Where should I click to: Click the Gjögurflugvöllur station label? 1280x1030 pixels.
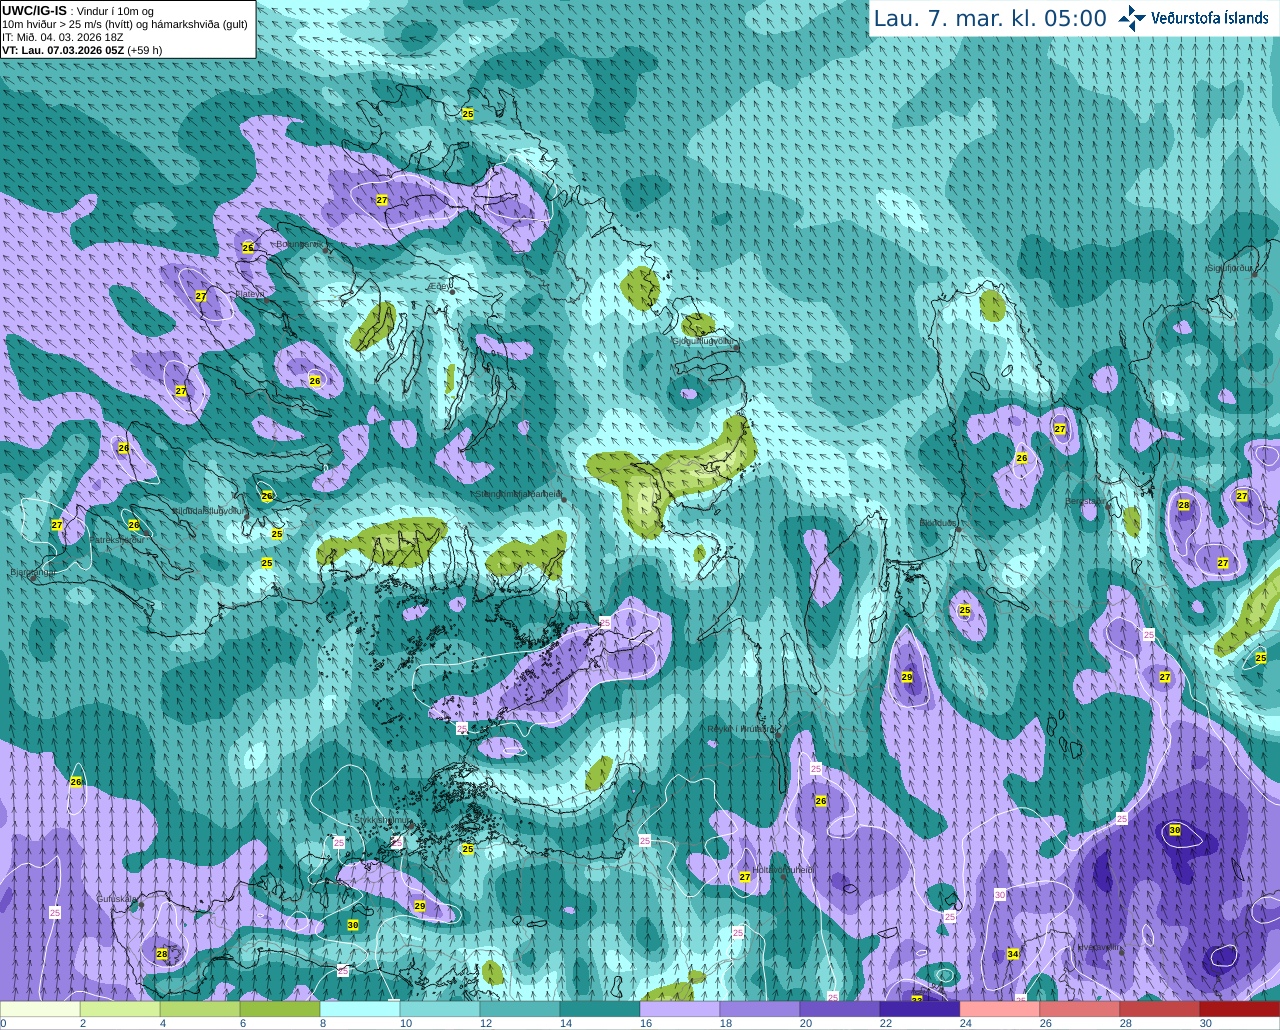pos(703,341)
